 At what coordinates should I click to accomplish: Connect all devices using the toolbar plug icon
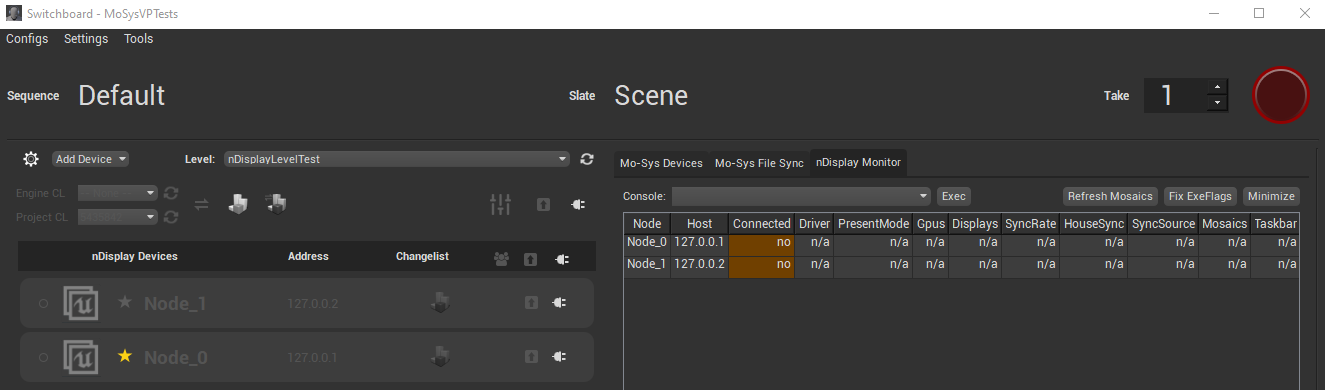point(577,204)
